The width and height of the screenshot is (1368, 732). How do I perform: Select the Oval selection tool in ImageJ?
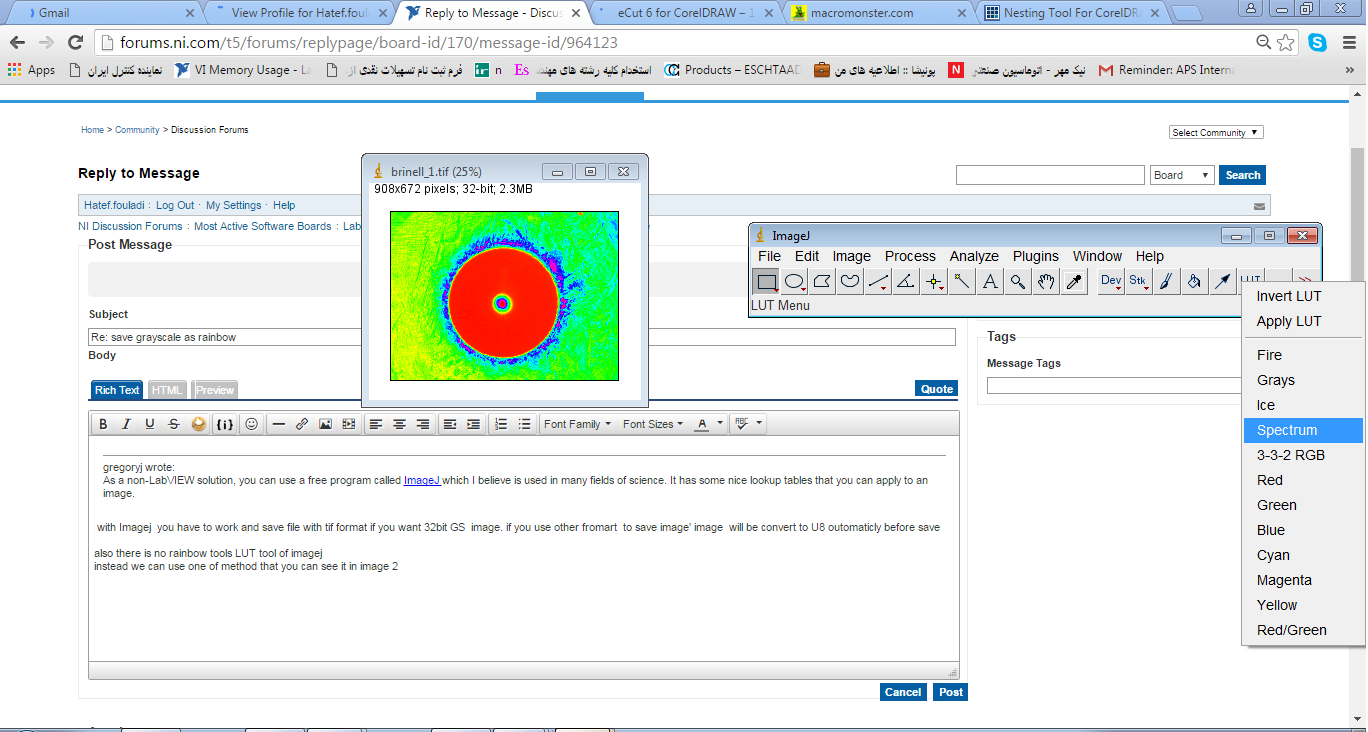tap(794, 282)
